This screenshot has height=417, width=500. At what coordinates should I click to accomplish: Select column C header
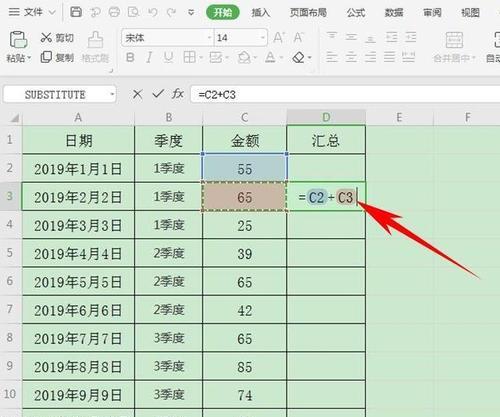pos(245,117)
